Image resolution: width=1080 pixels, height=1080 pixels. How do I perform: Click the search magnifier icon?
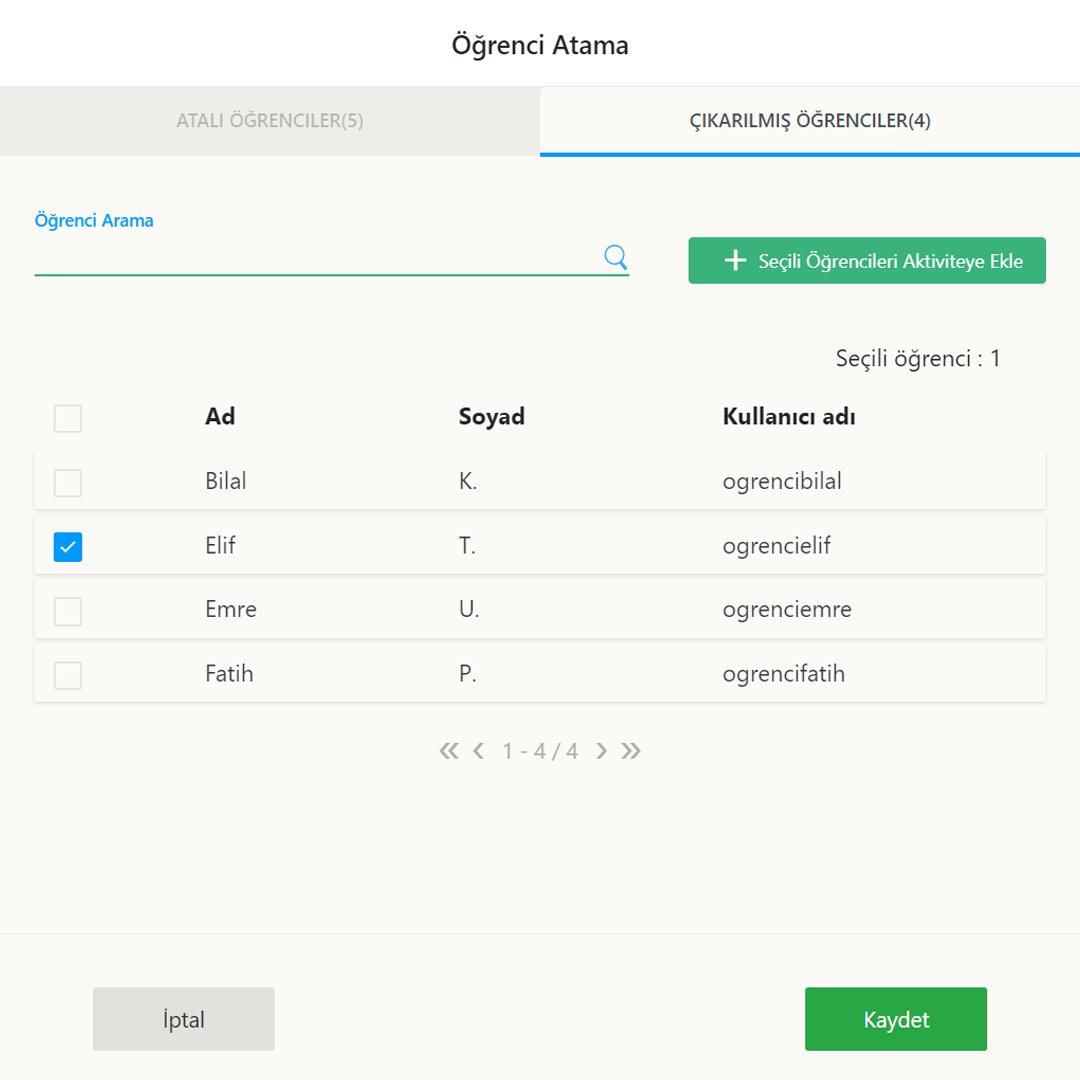tap(615, 257)
